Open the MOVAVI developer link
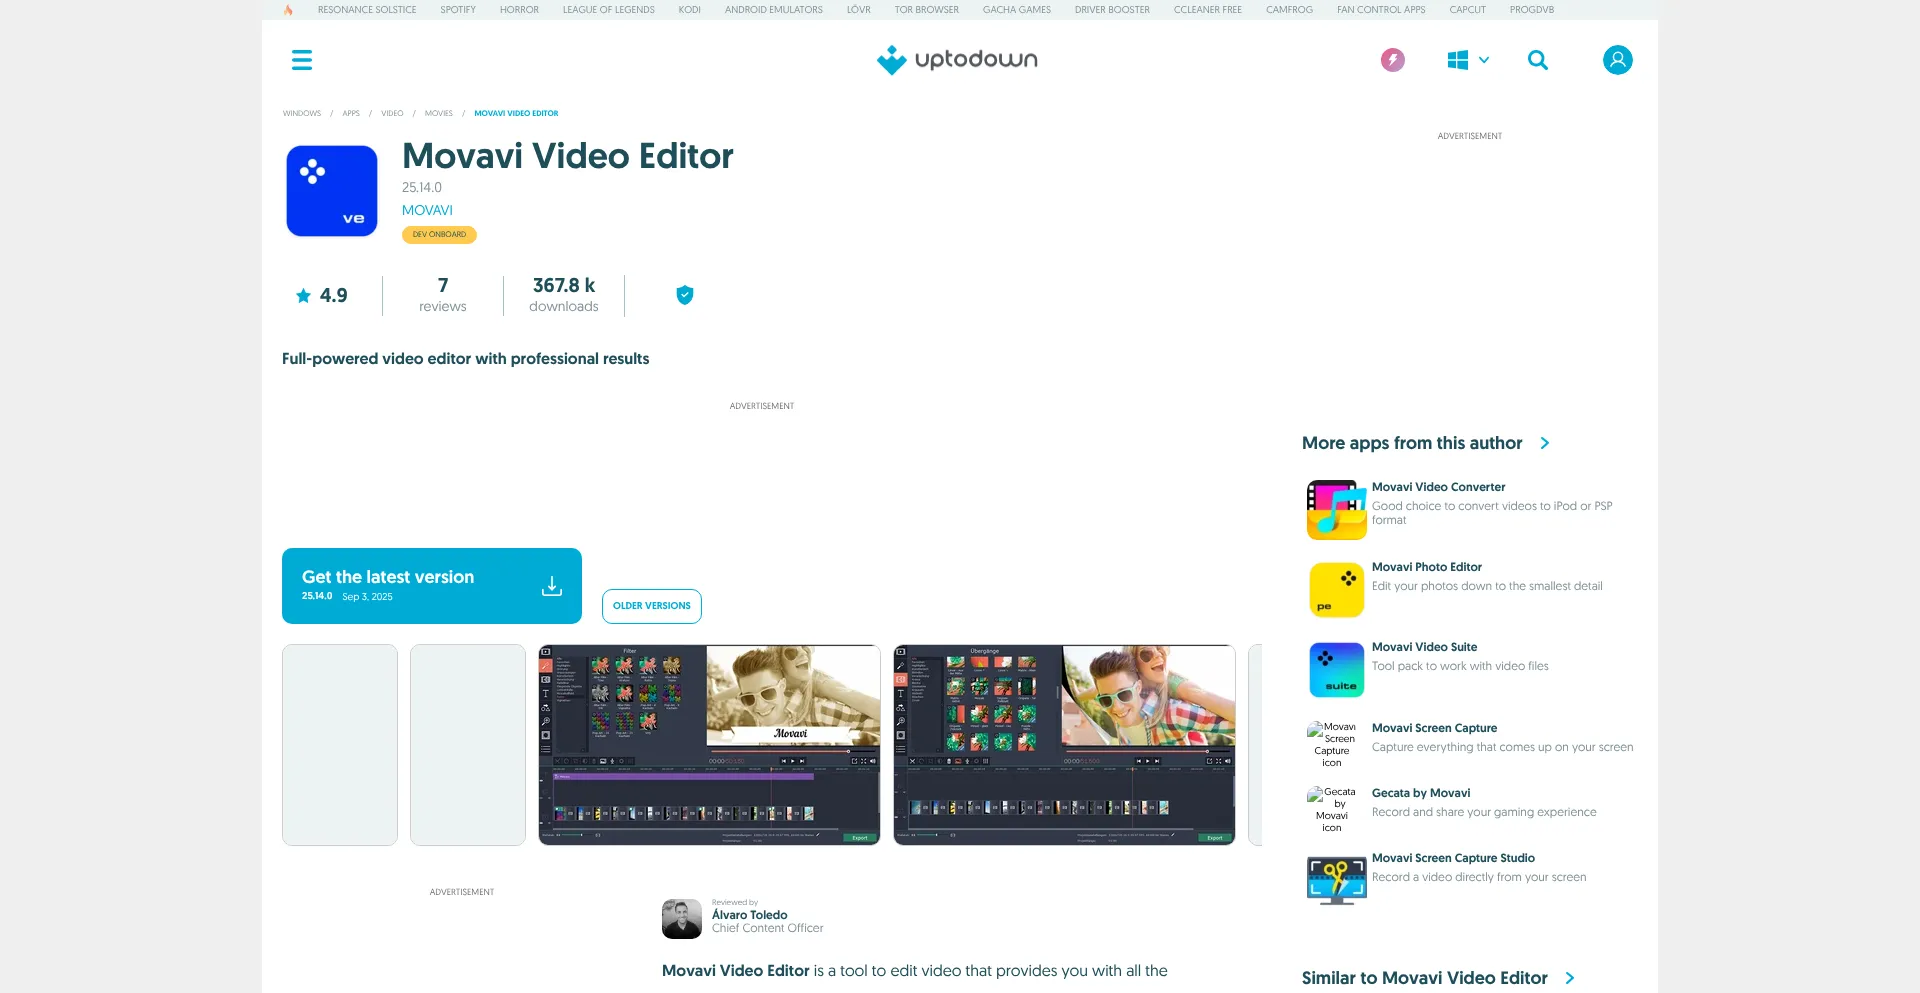 427,210
